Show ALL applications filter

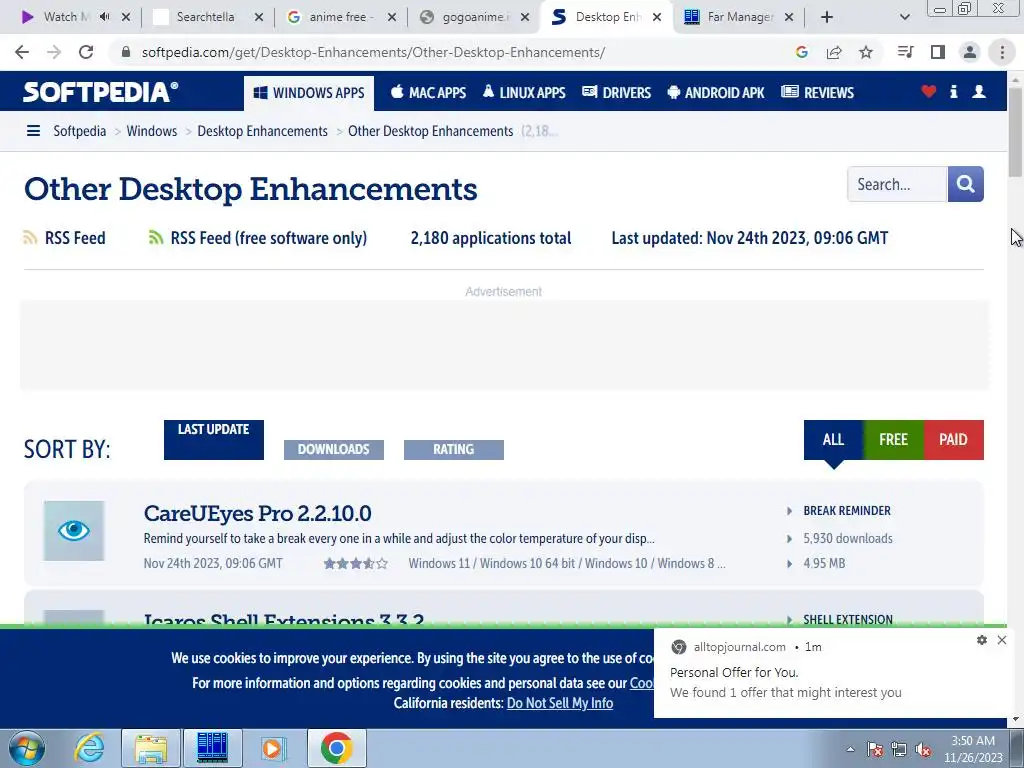[x=833, y=440]
